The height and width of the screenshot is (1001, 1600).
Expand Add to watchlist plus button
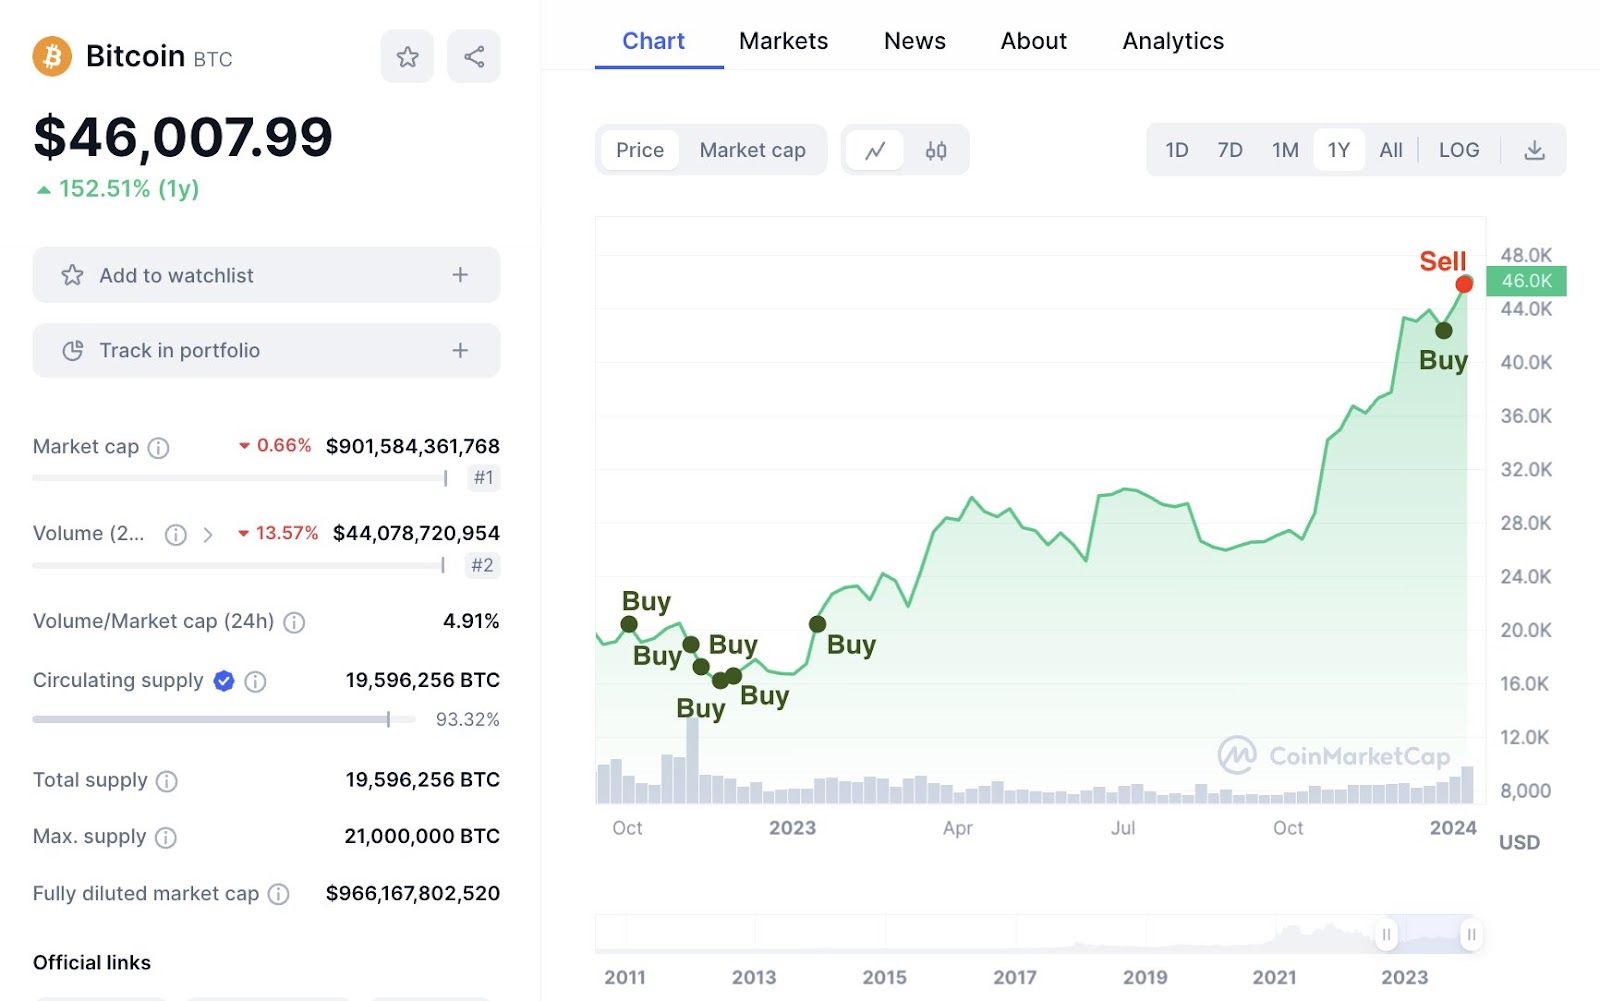coord(460,275)
